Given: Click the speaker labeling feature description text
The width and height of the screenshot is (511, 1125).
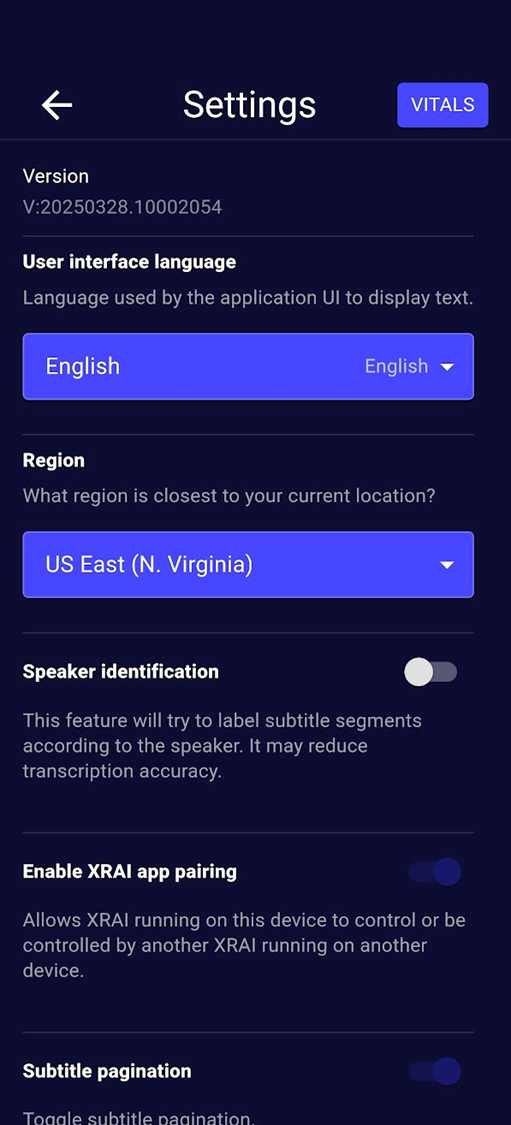Looking at the screenshot, I should [222, 746].
